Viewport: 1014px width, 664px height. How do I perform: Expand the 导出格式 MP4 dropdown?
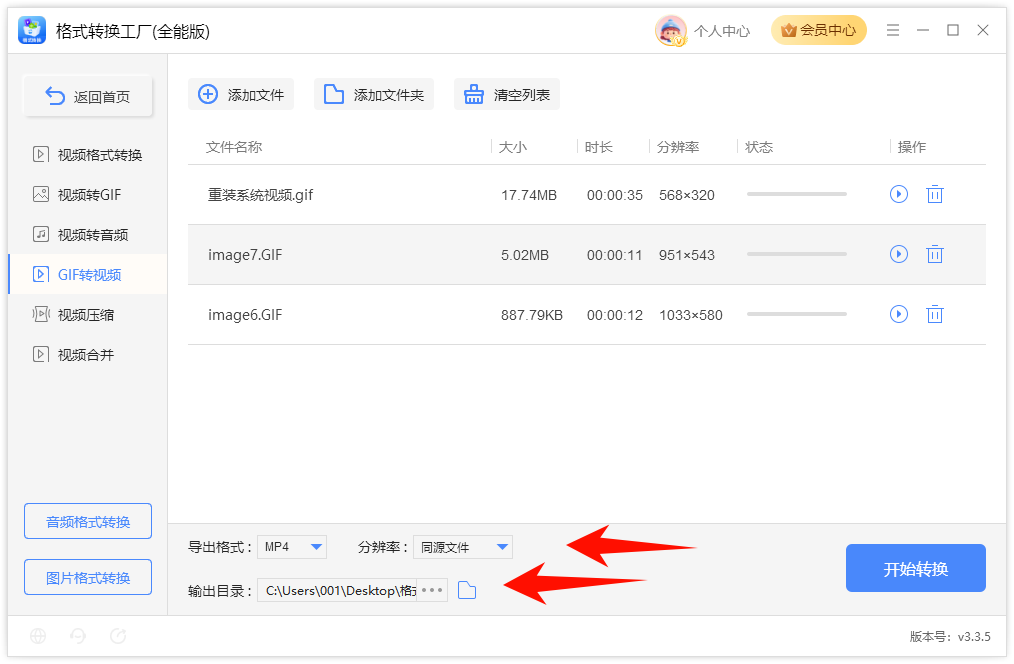pos(292,547)
